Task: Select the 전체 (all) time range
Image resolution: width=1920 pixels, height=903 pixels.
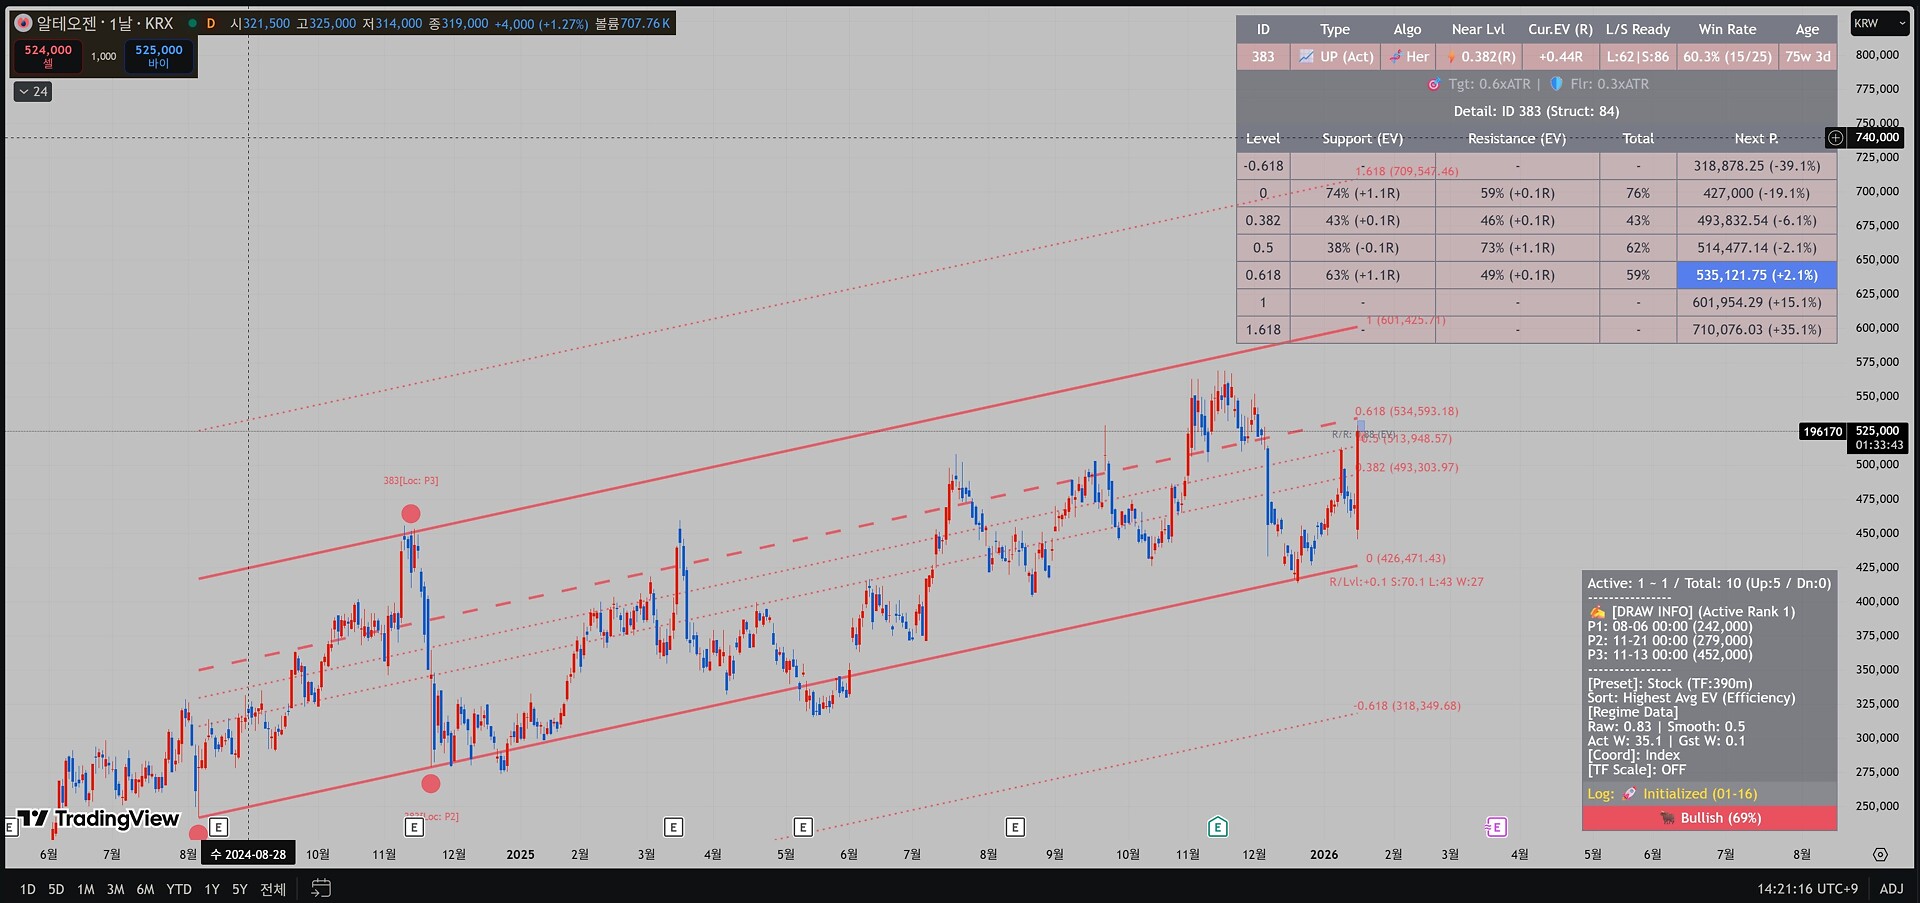Action: [x=273, y=889]
